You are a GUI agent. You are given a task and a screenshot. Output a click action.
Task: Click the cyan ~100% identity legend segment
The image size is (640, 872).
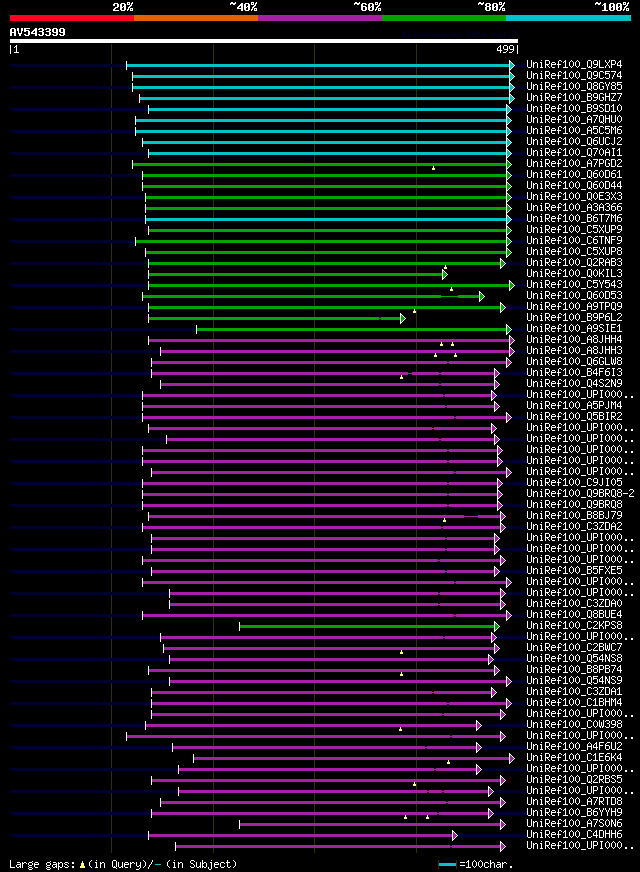pos(568,18)
